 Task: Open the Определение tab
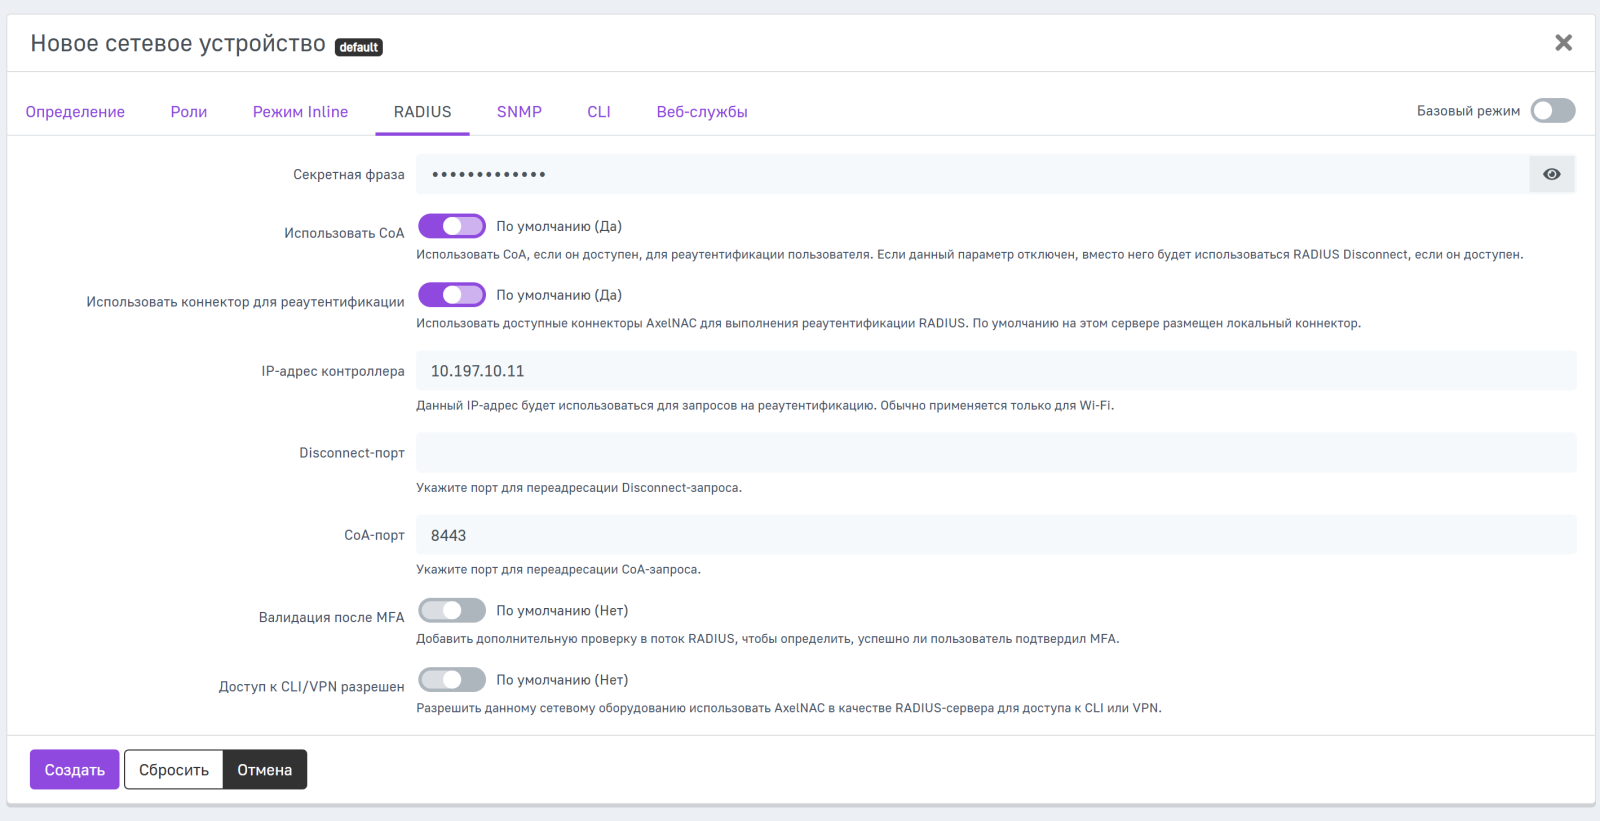pos(75,112)
